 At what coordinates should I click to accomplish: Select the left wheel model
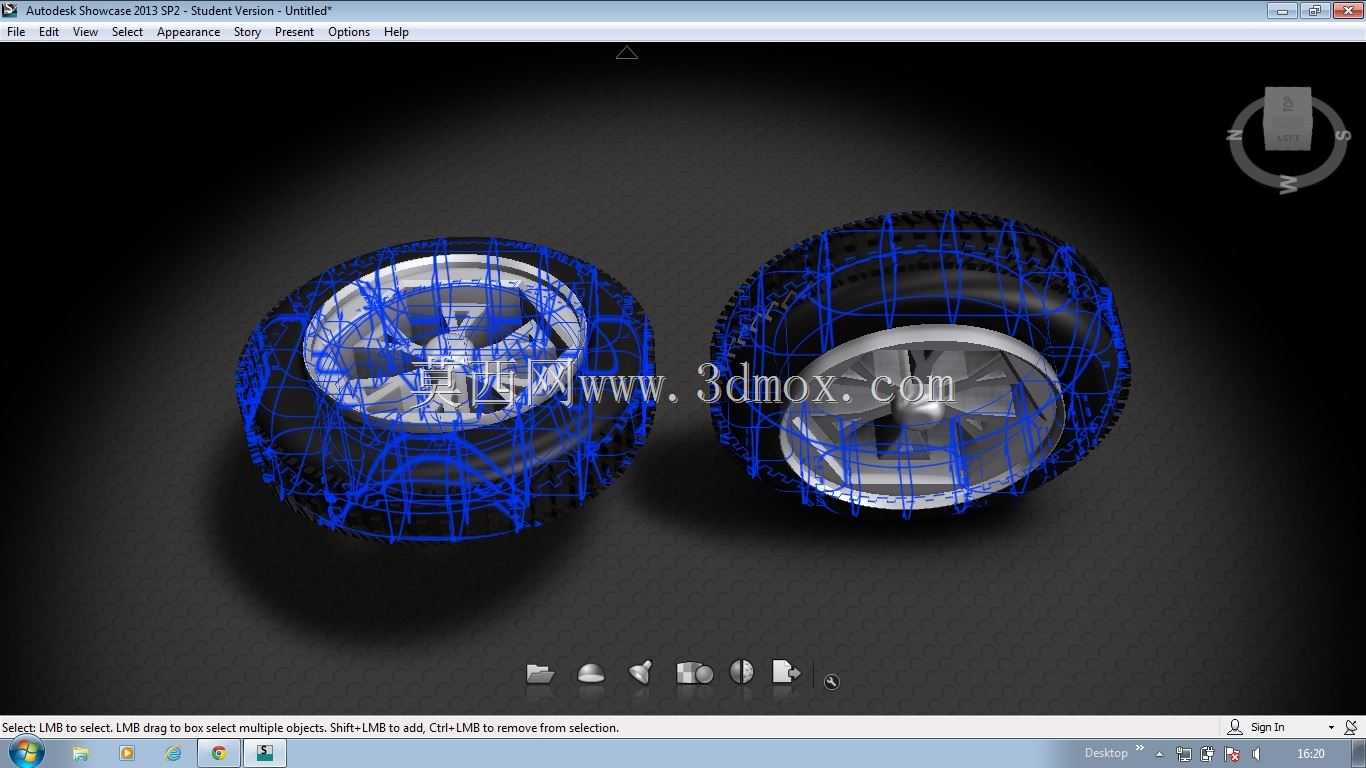(x=445, y=390)
